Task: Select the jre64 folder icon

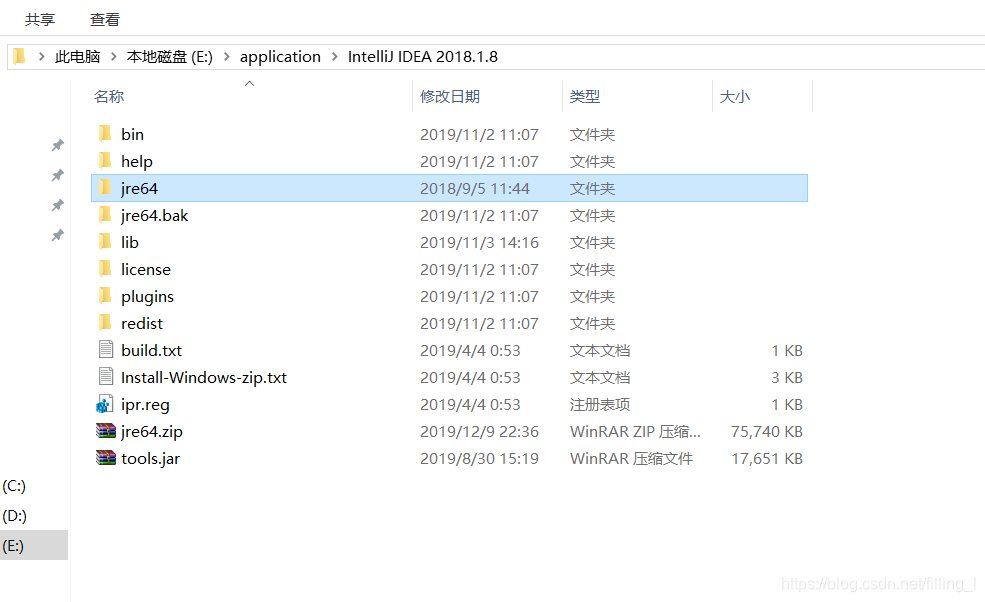Action: pos(105,187)
